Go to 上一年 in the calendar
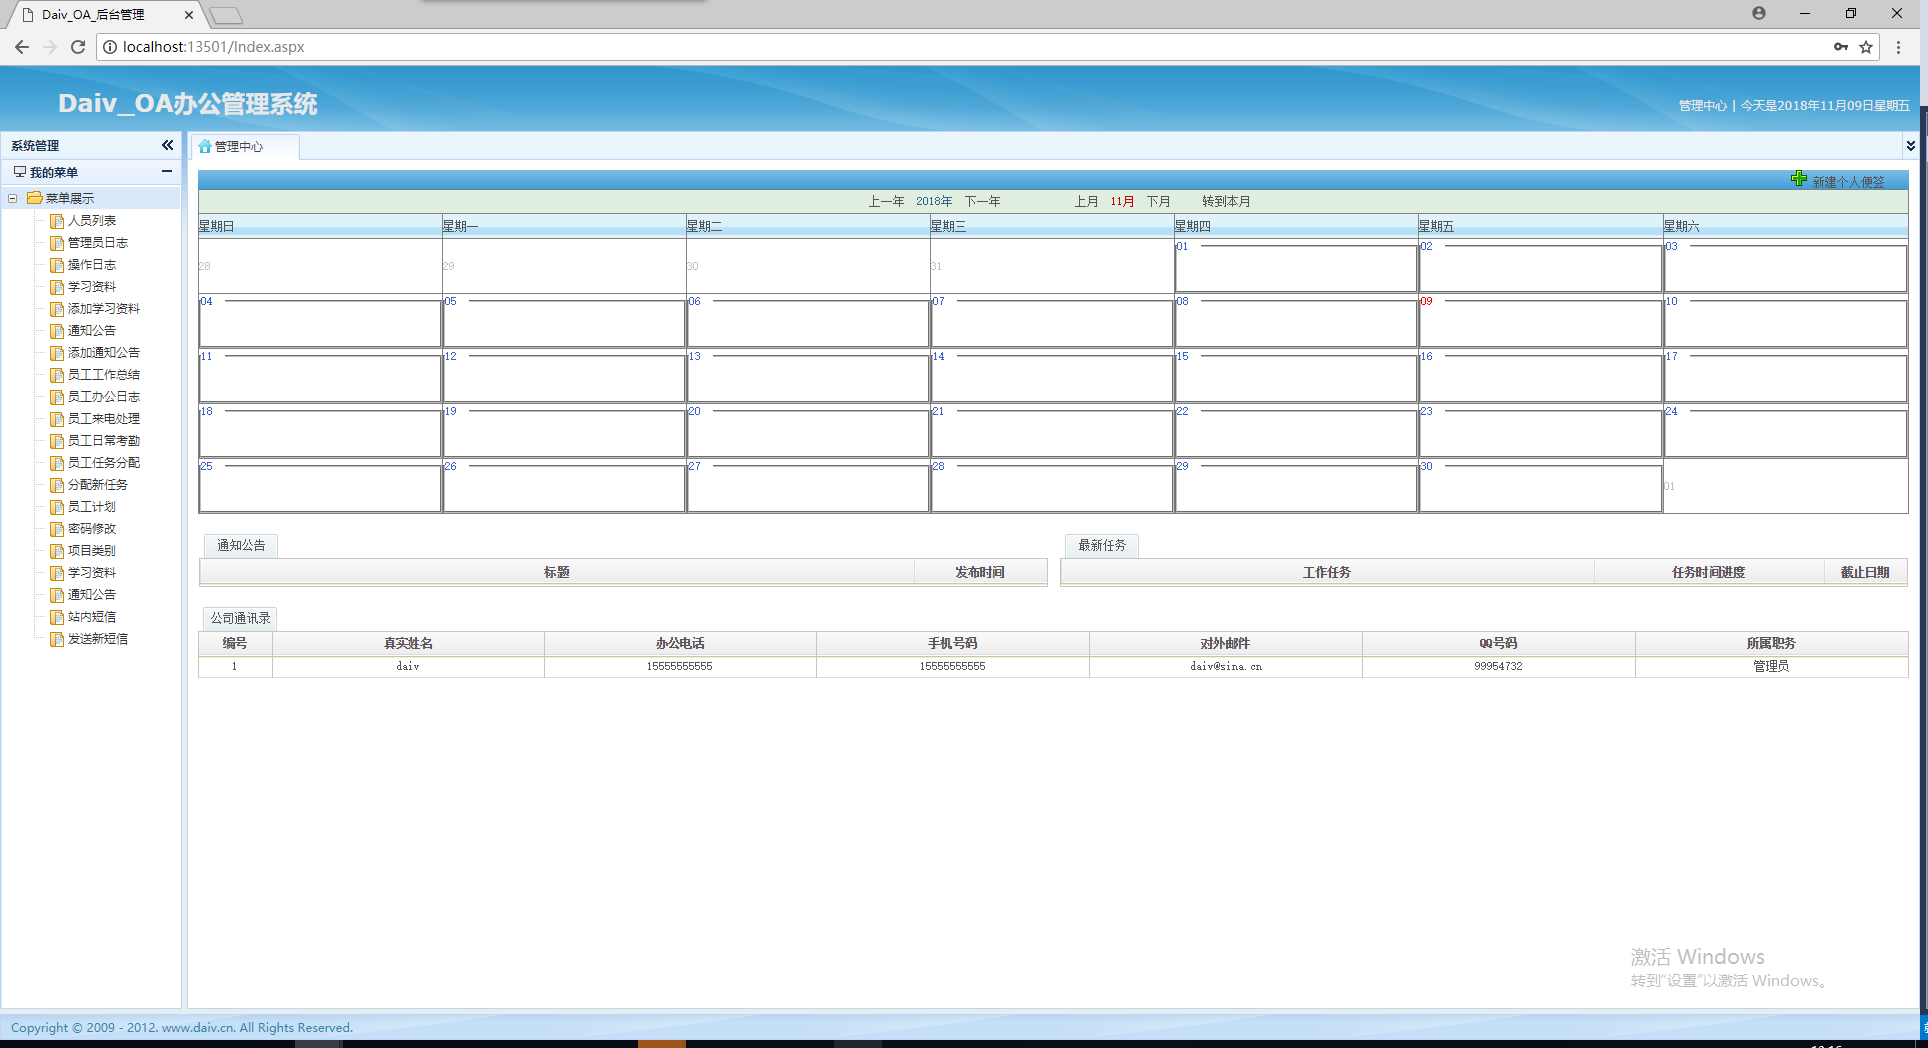 pyautogui.click(x=886, y=201)
